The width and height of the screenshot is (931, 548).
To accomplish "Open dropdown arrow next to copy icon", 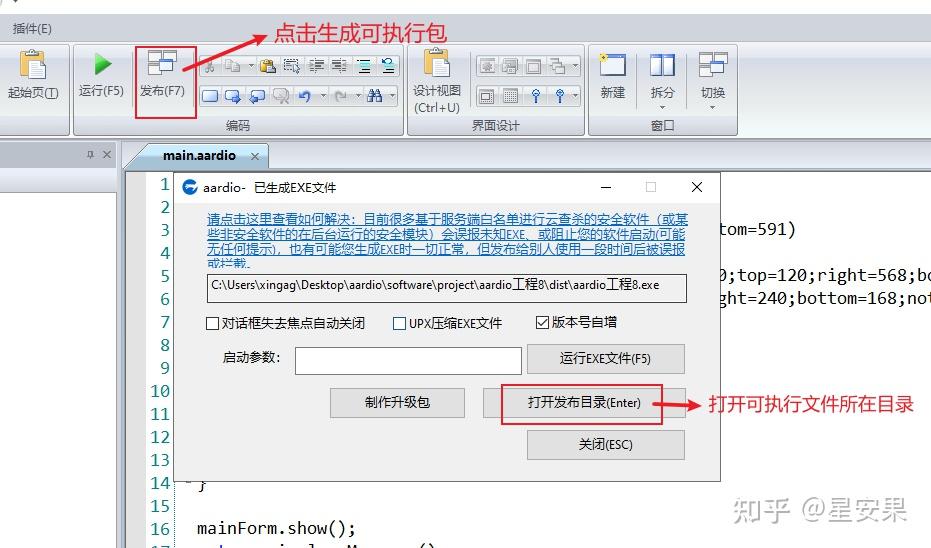I will click(251, 66).
